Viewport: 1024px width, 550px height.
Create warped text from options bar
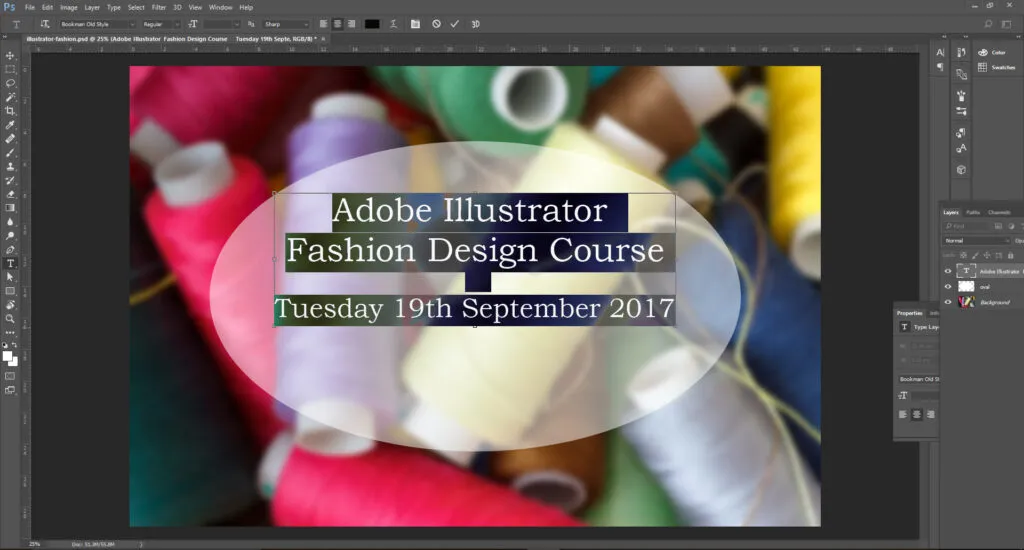point(393,24)
